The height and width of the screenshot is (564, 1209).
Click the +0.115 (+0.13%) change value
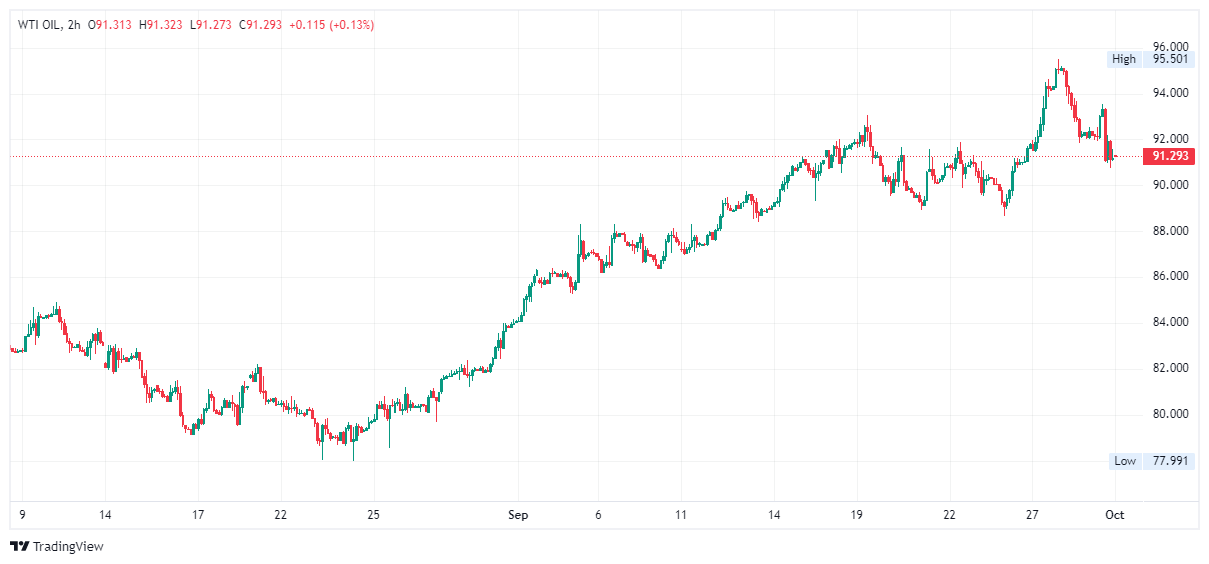point(331,25)
